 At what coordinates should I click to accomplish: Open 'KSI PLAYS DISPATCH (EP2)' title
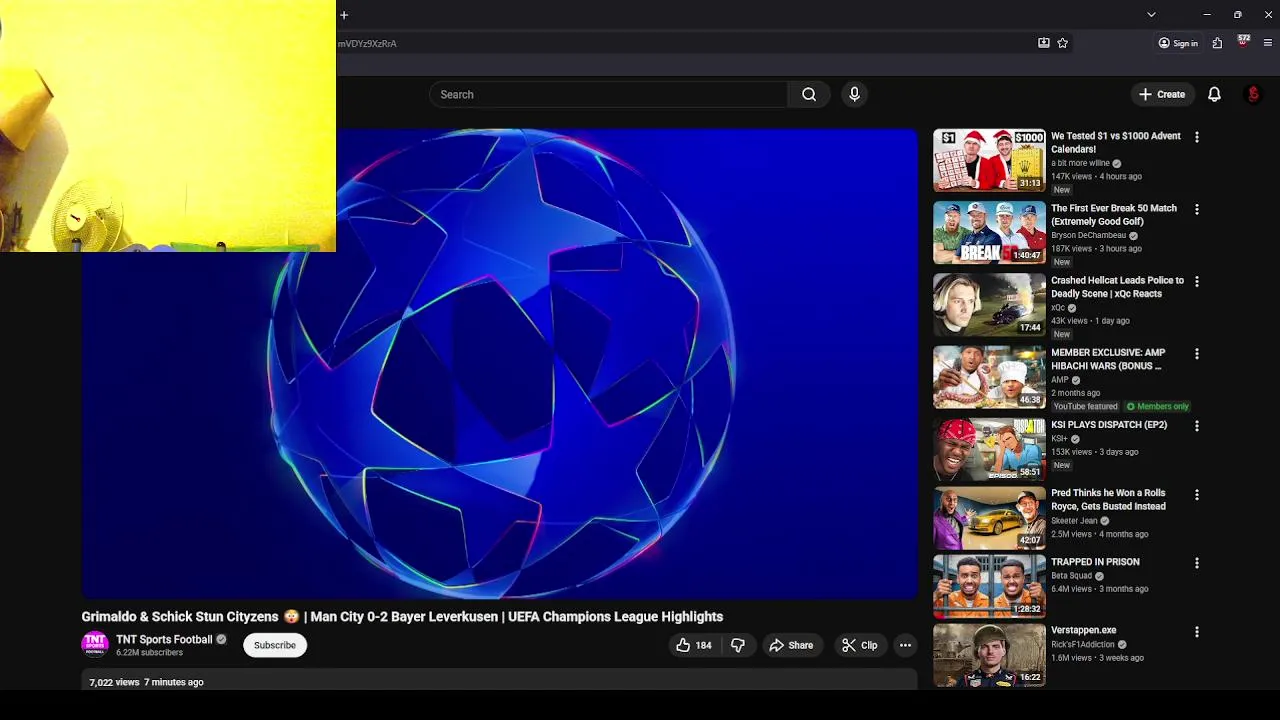1109,424
